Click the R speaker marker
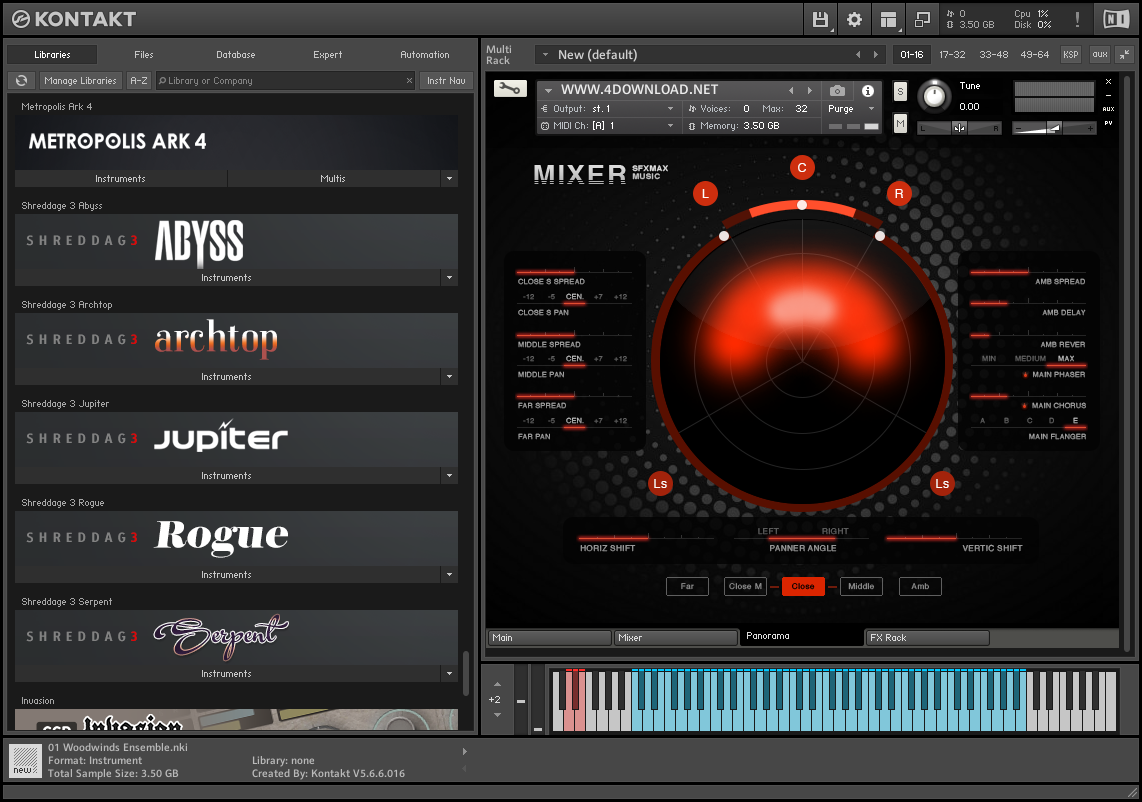 [899, 194]
